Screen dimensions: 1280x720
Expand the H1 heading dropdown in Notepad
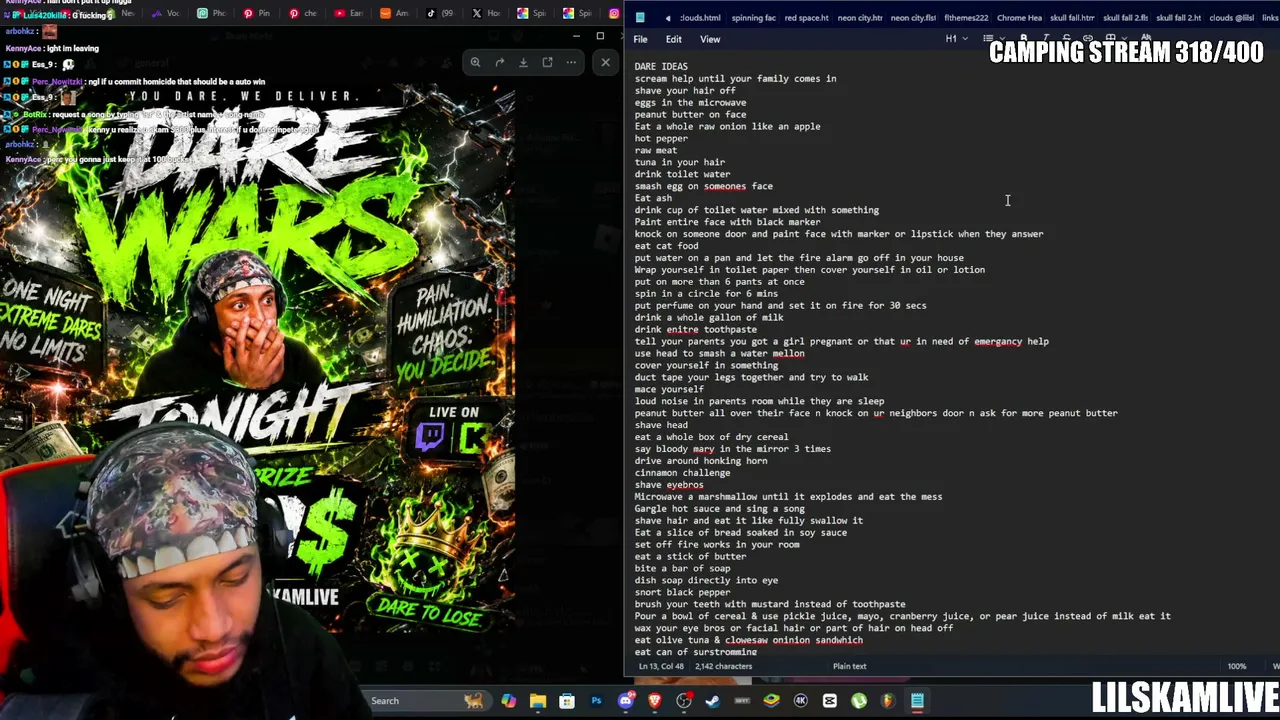(x=956, y=39)
